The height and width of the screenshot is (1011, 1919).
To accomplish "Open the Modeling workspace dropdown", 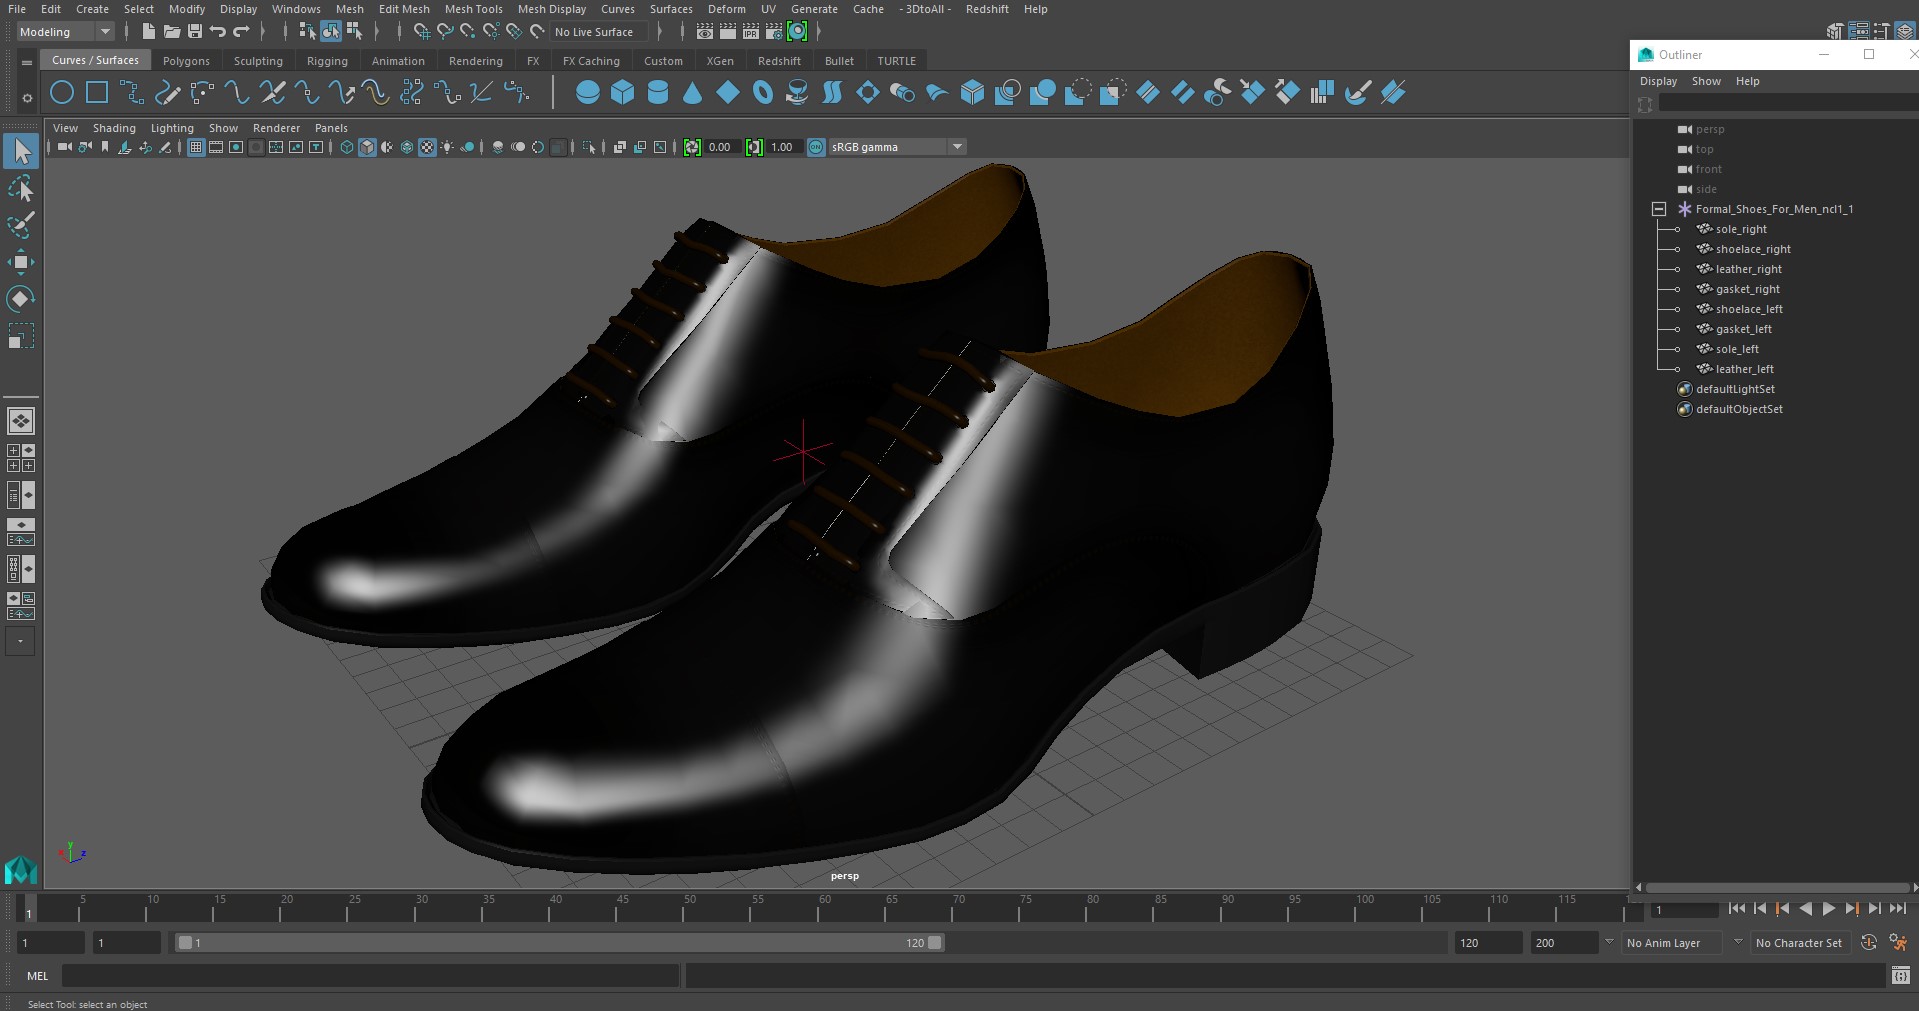I will pyautogui.click(x=65, y=32).
